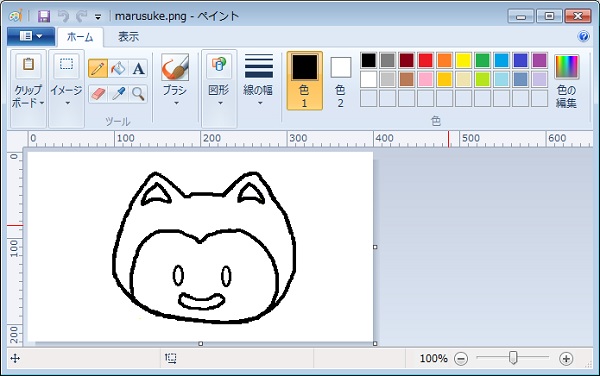Select the Fill with color bucket tool

pos(118,68)
